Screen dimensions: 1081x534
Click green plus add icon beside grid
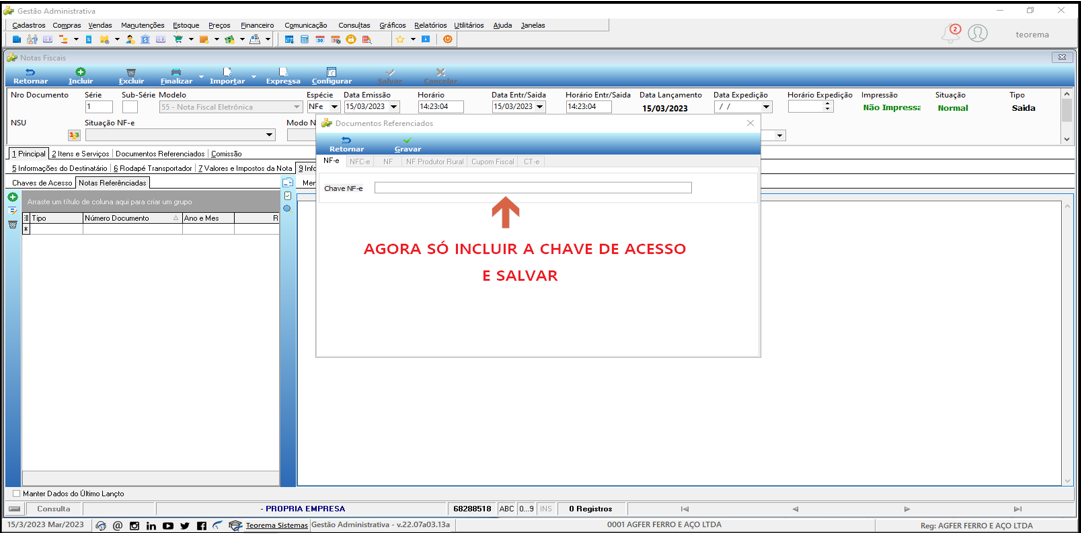click(12, 197)
